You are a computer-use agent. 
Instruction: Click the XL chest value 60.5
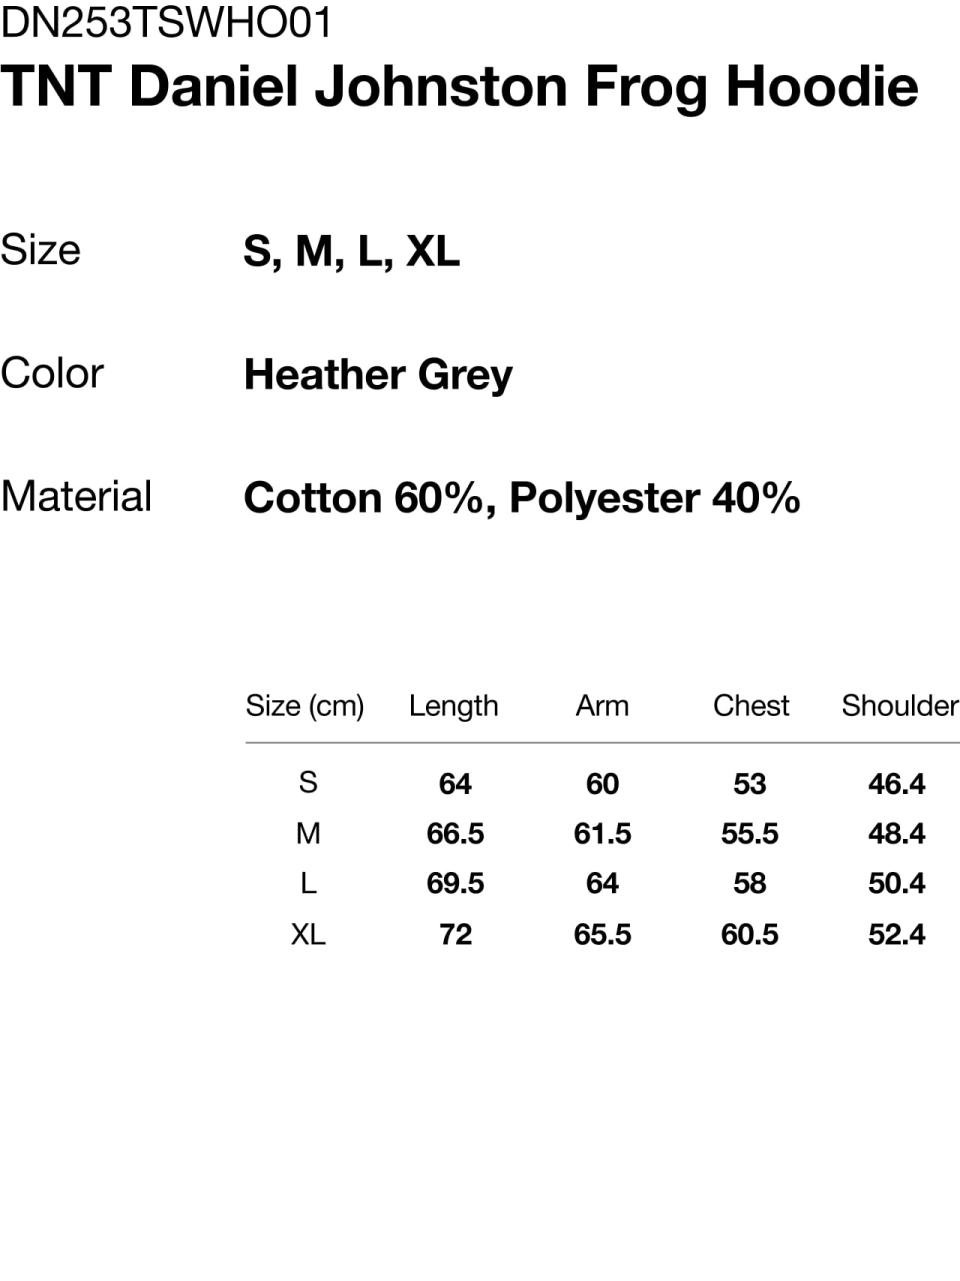point(750,934)
